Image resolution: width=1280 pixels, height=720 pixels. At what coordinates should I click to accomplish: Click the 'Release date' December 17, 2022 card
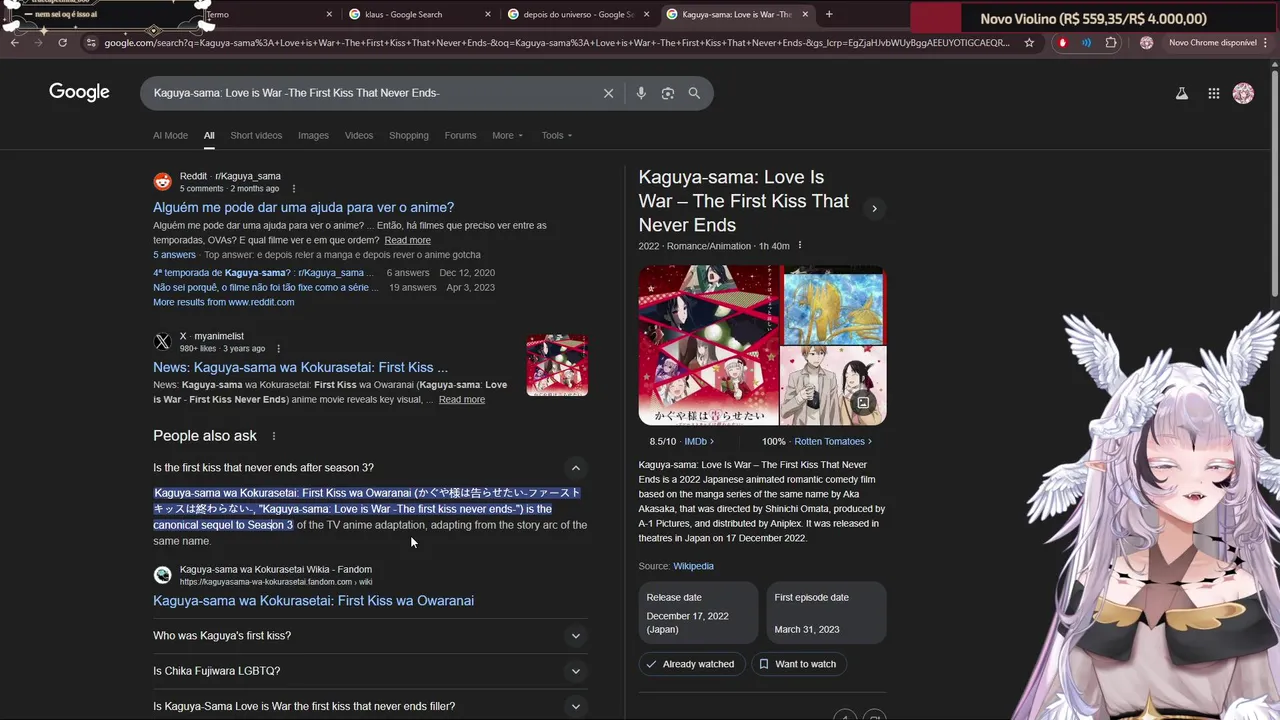click(698, 613)
